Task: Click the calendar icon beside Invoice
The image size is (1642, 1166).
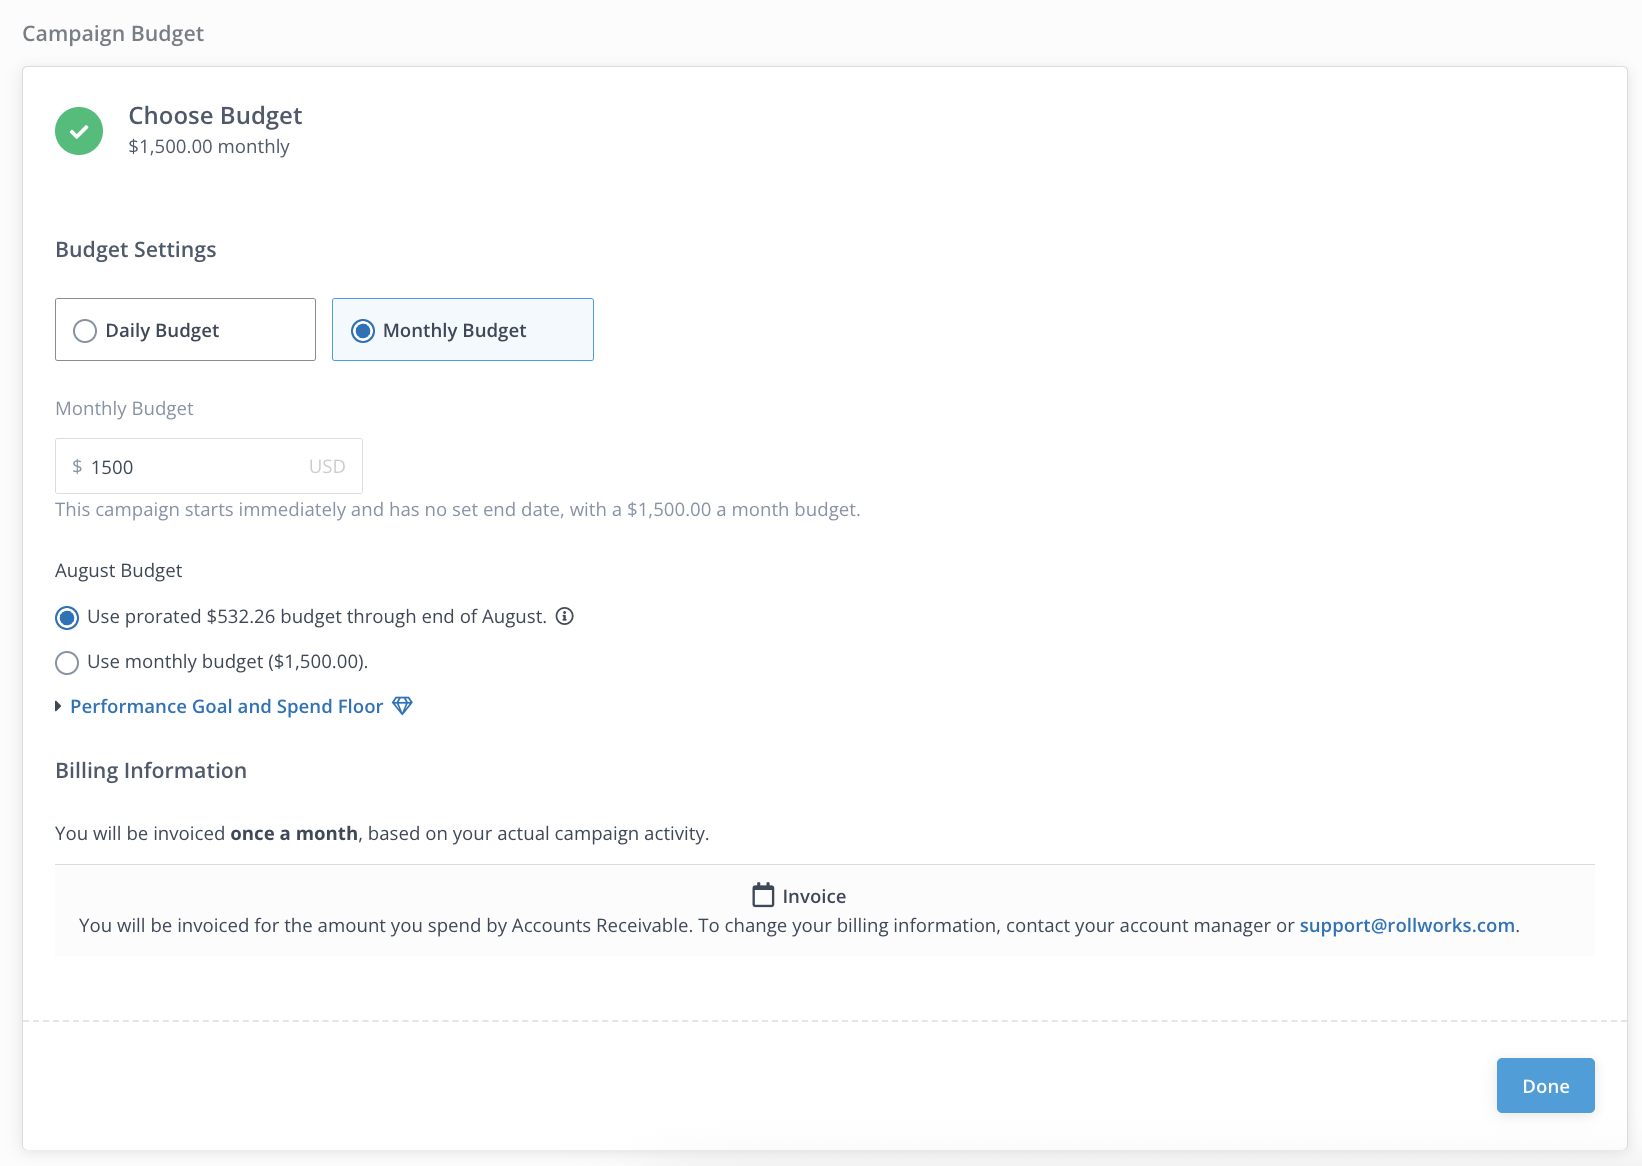Action: tap(763, 895)
